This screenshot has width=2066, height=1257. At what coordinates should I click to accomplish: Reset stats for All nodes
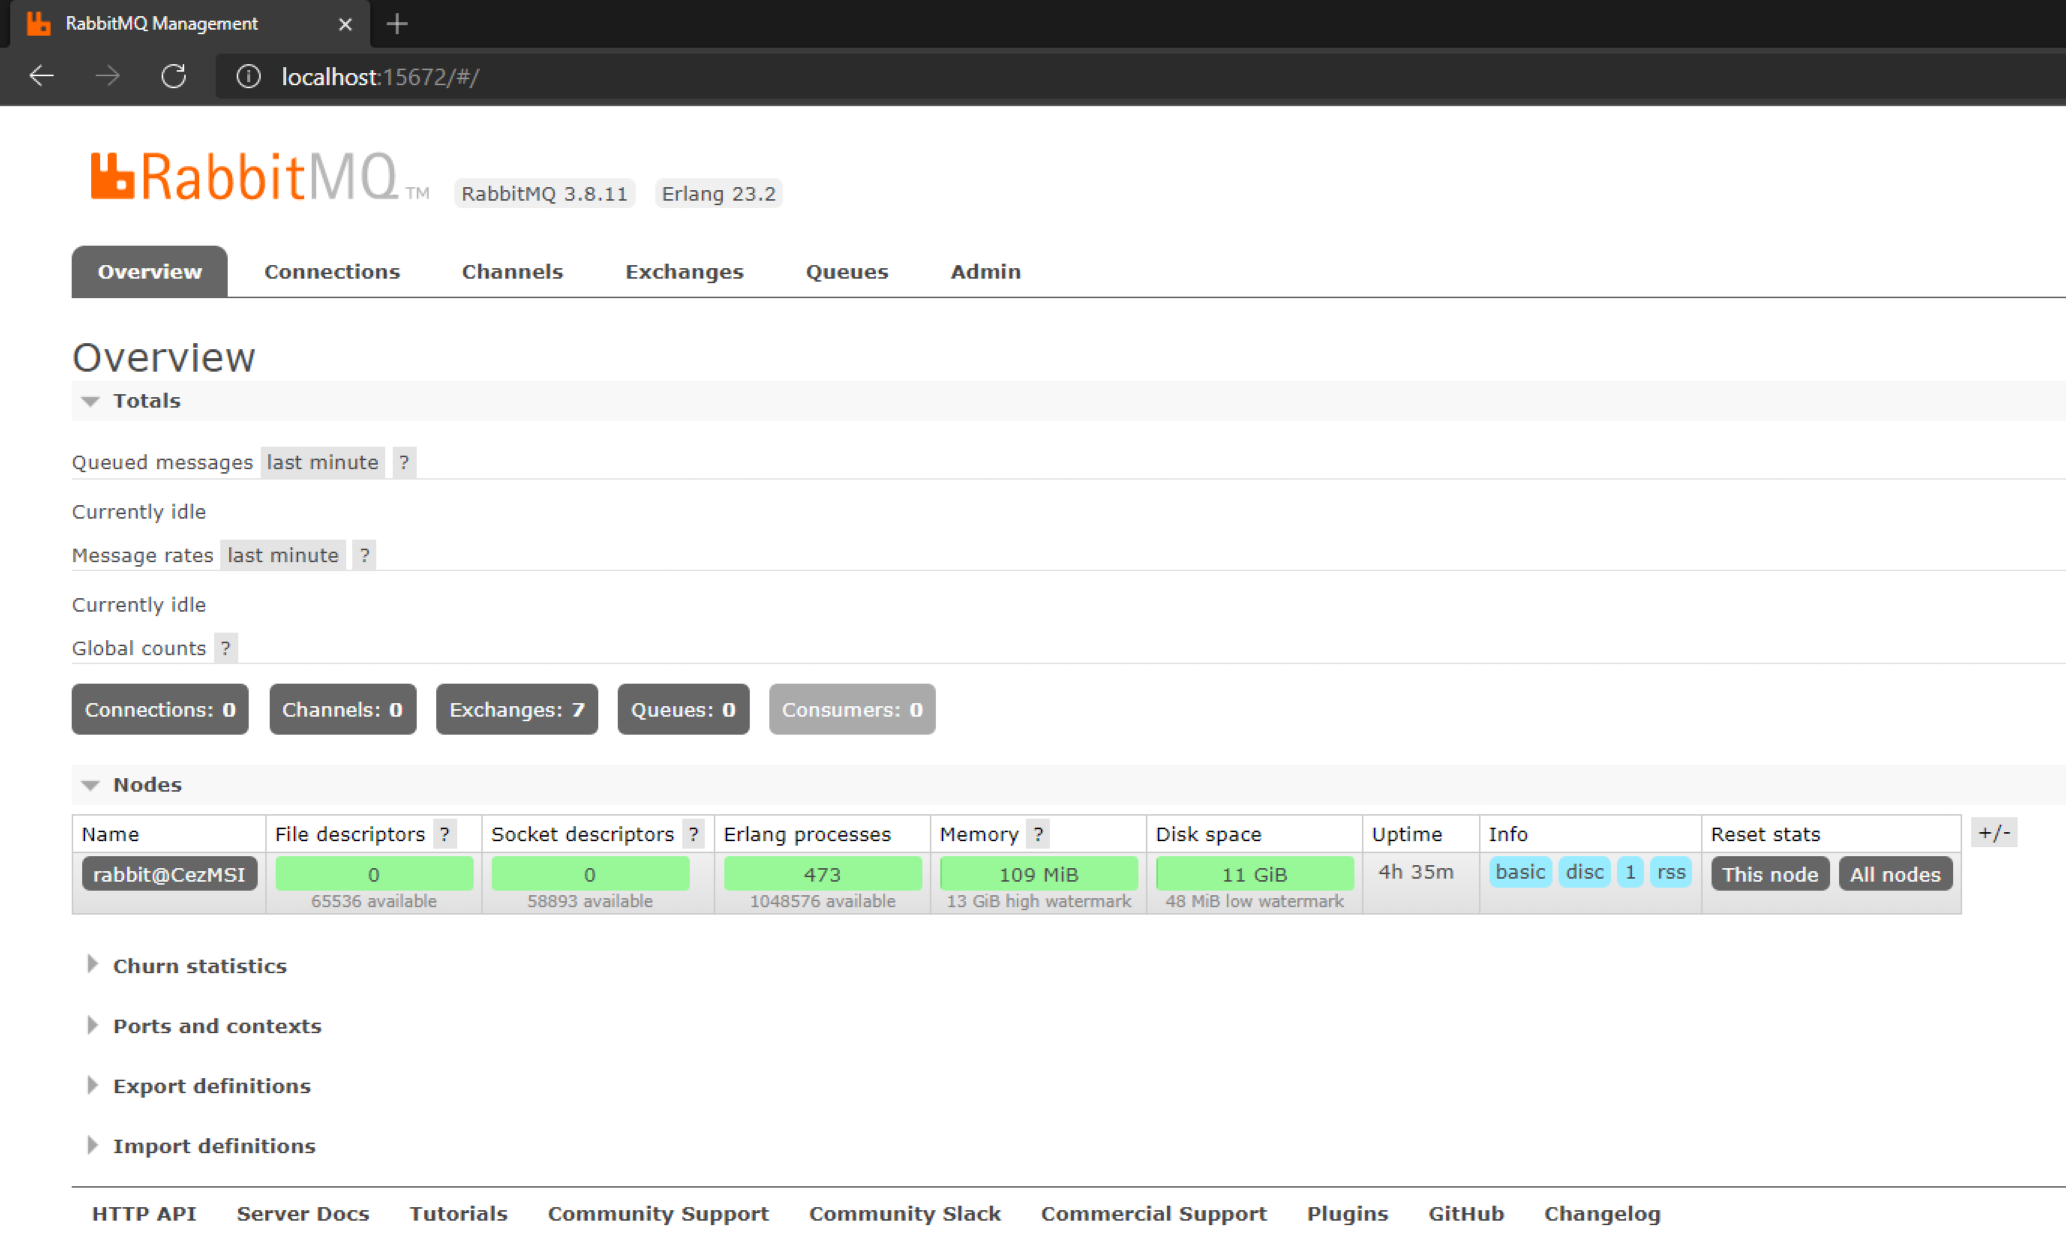click(1895, 875)
